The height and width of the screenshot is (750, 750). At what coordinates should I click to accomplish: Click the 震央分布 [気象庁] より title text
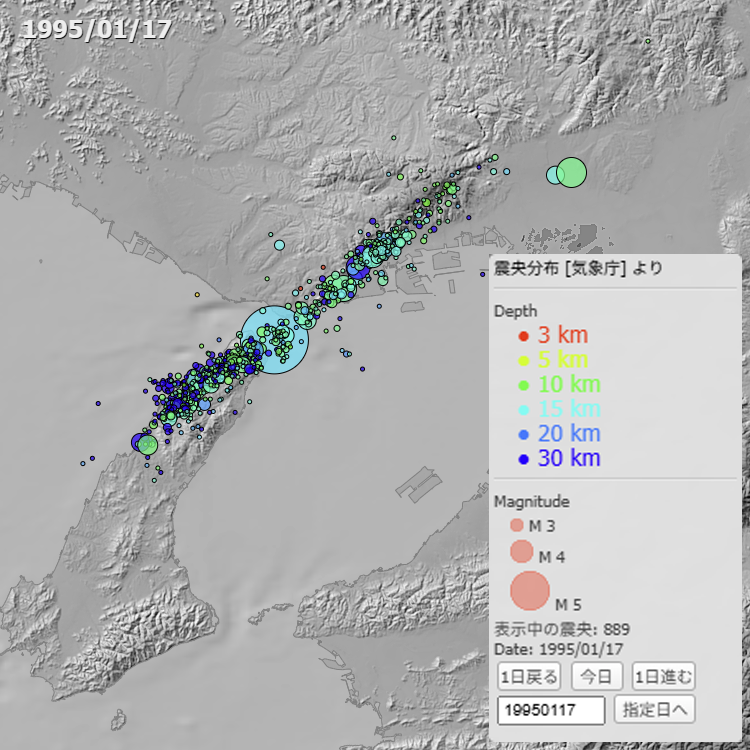tap(578, 268)
